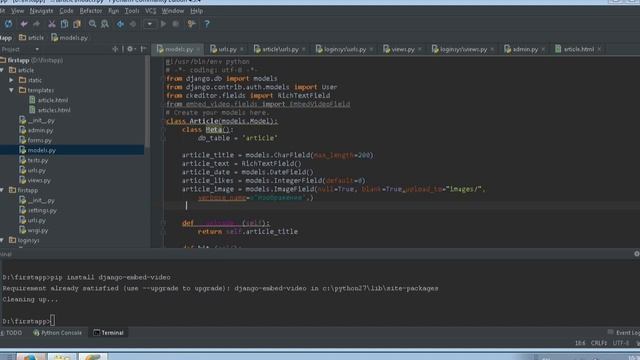Open the Project panel gear settings menu
Screen dimensions: 640x360
131,49
